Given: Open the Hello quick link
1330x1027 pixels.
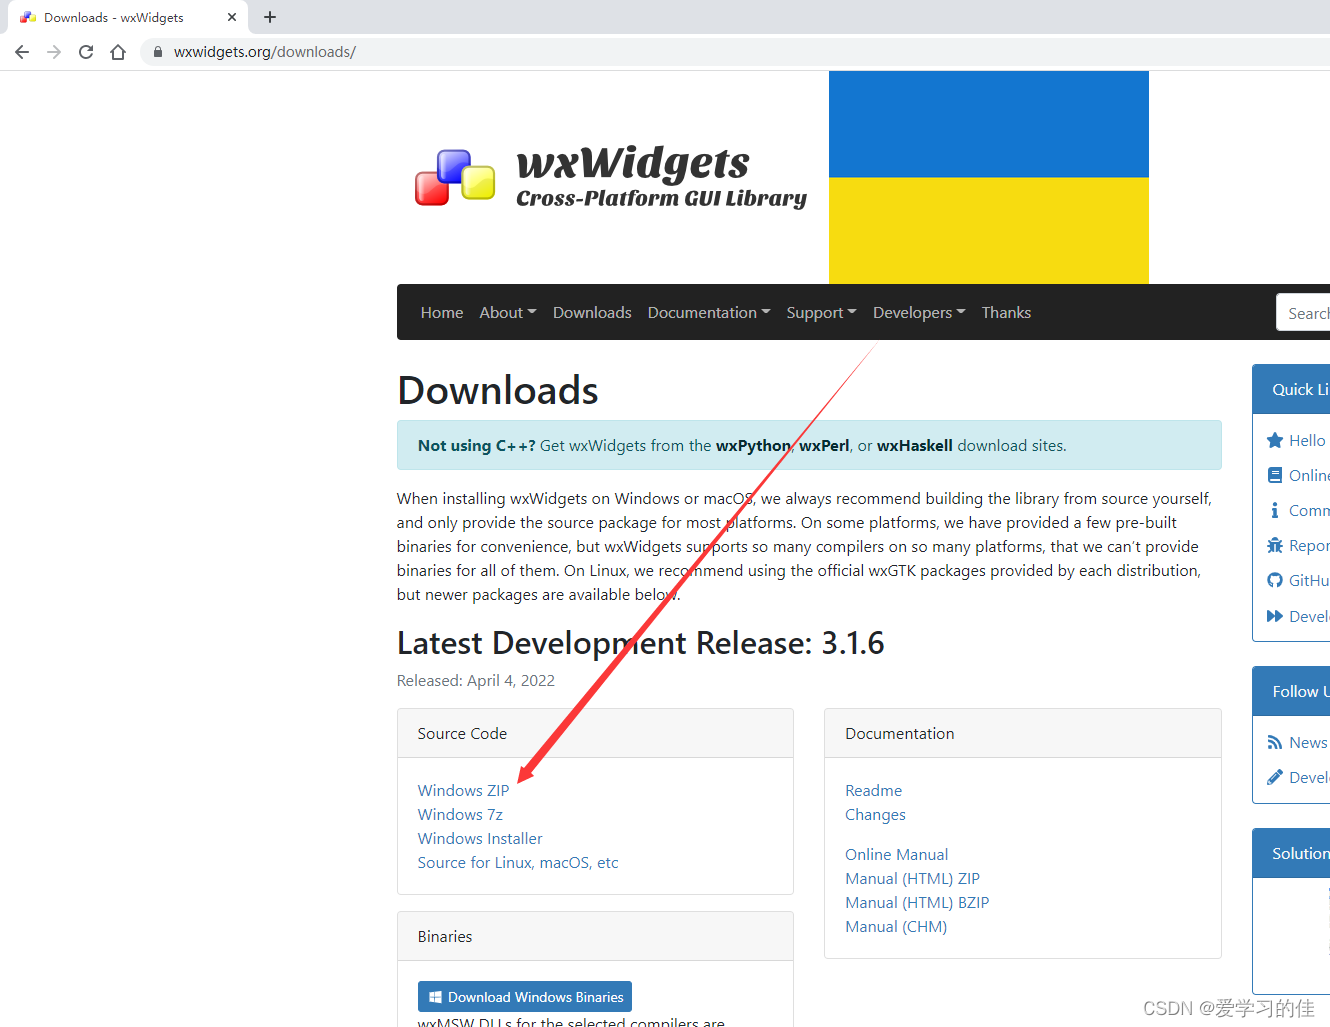Looking at the screenshot, I should pos(1306,440).
